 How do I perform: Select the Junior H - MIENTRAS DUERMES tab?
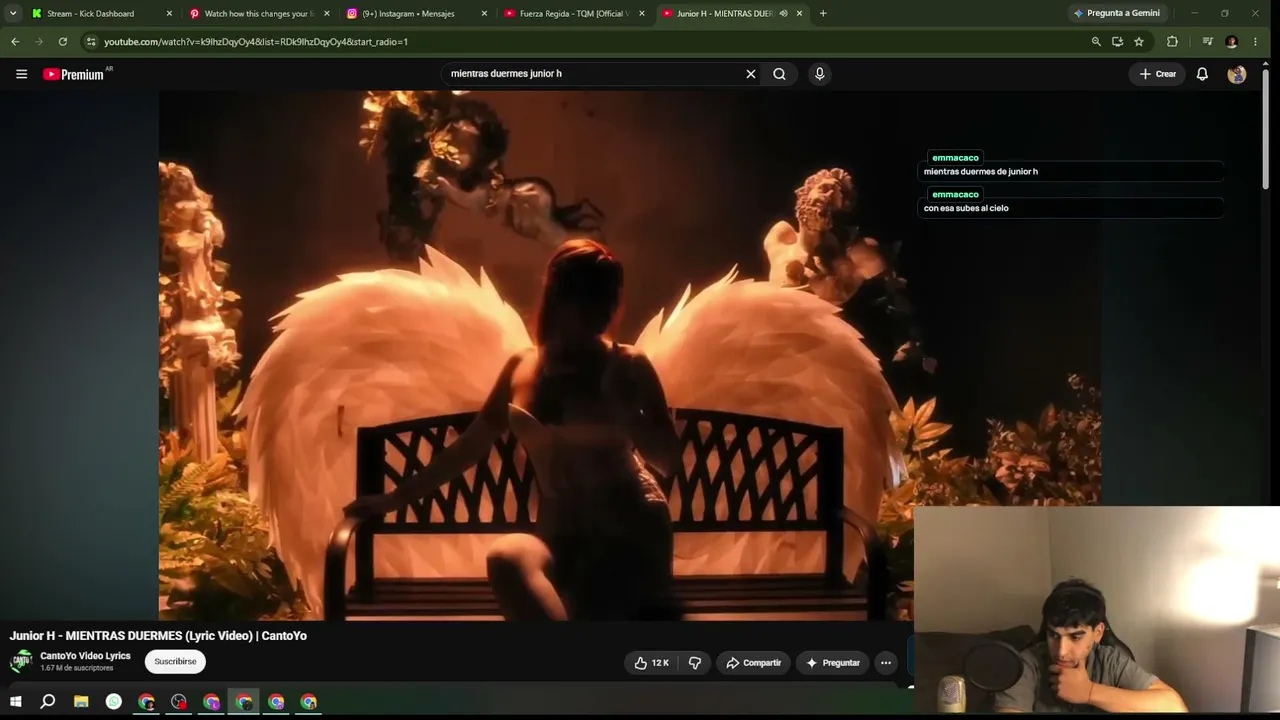tap(724, 14)
